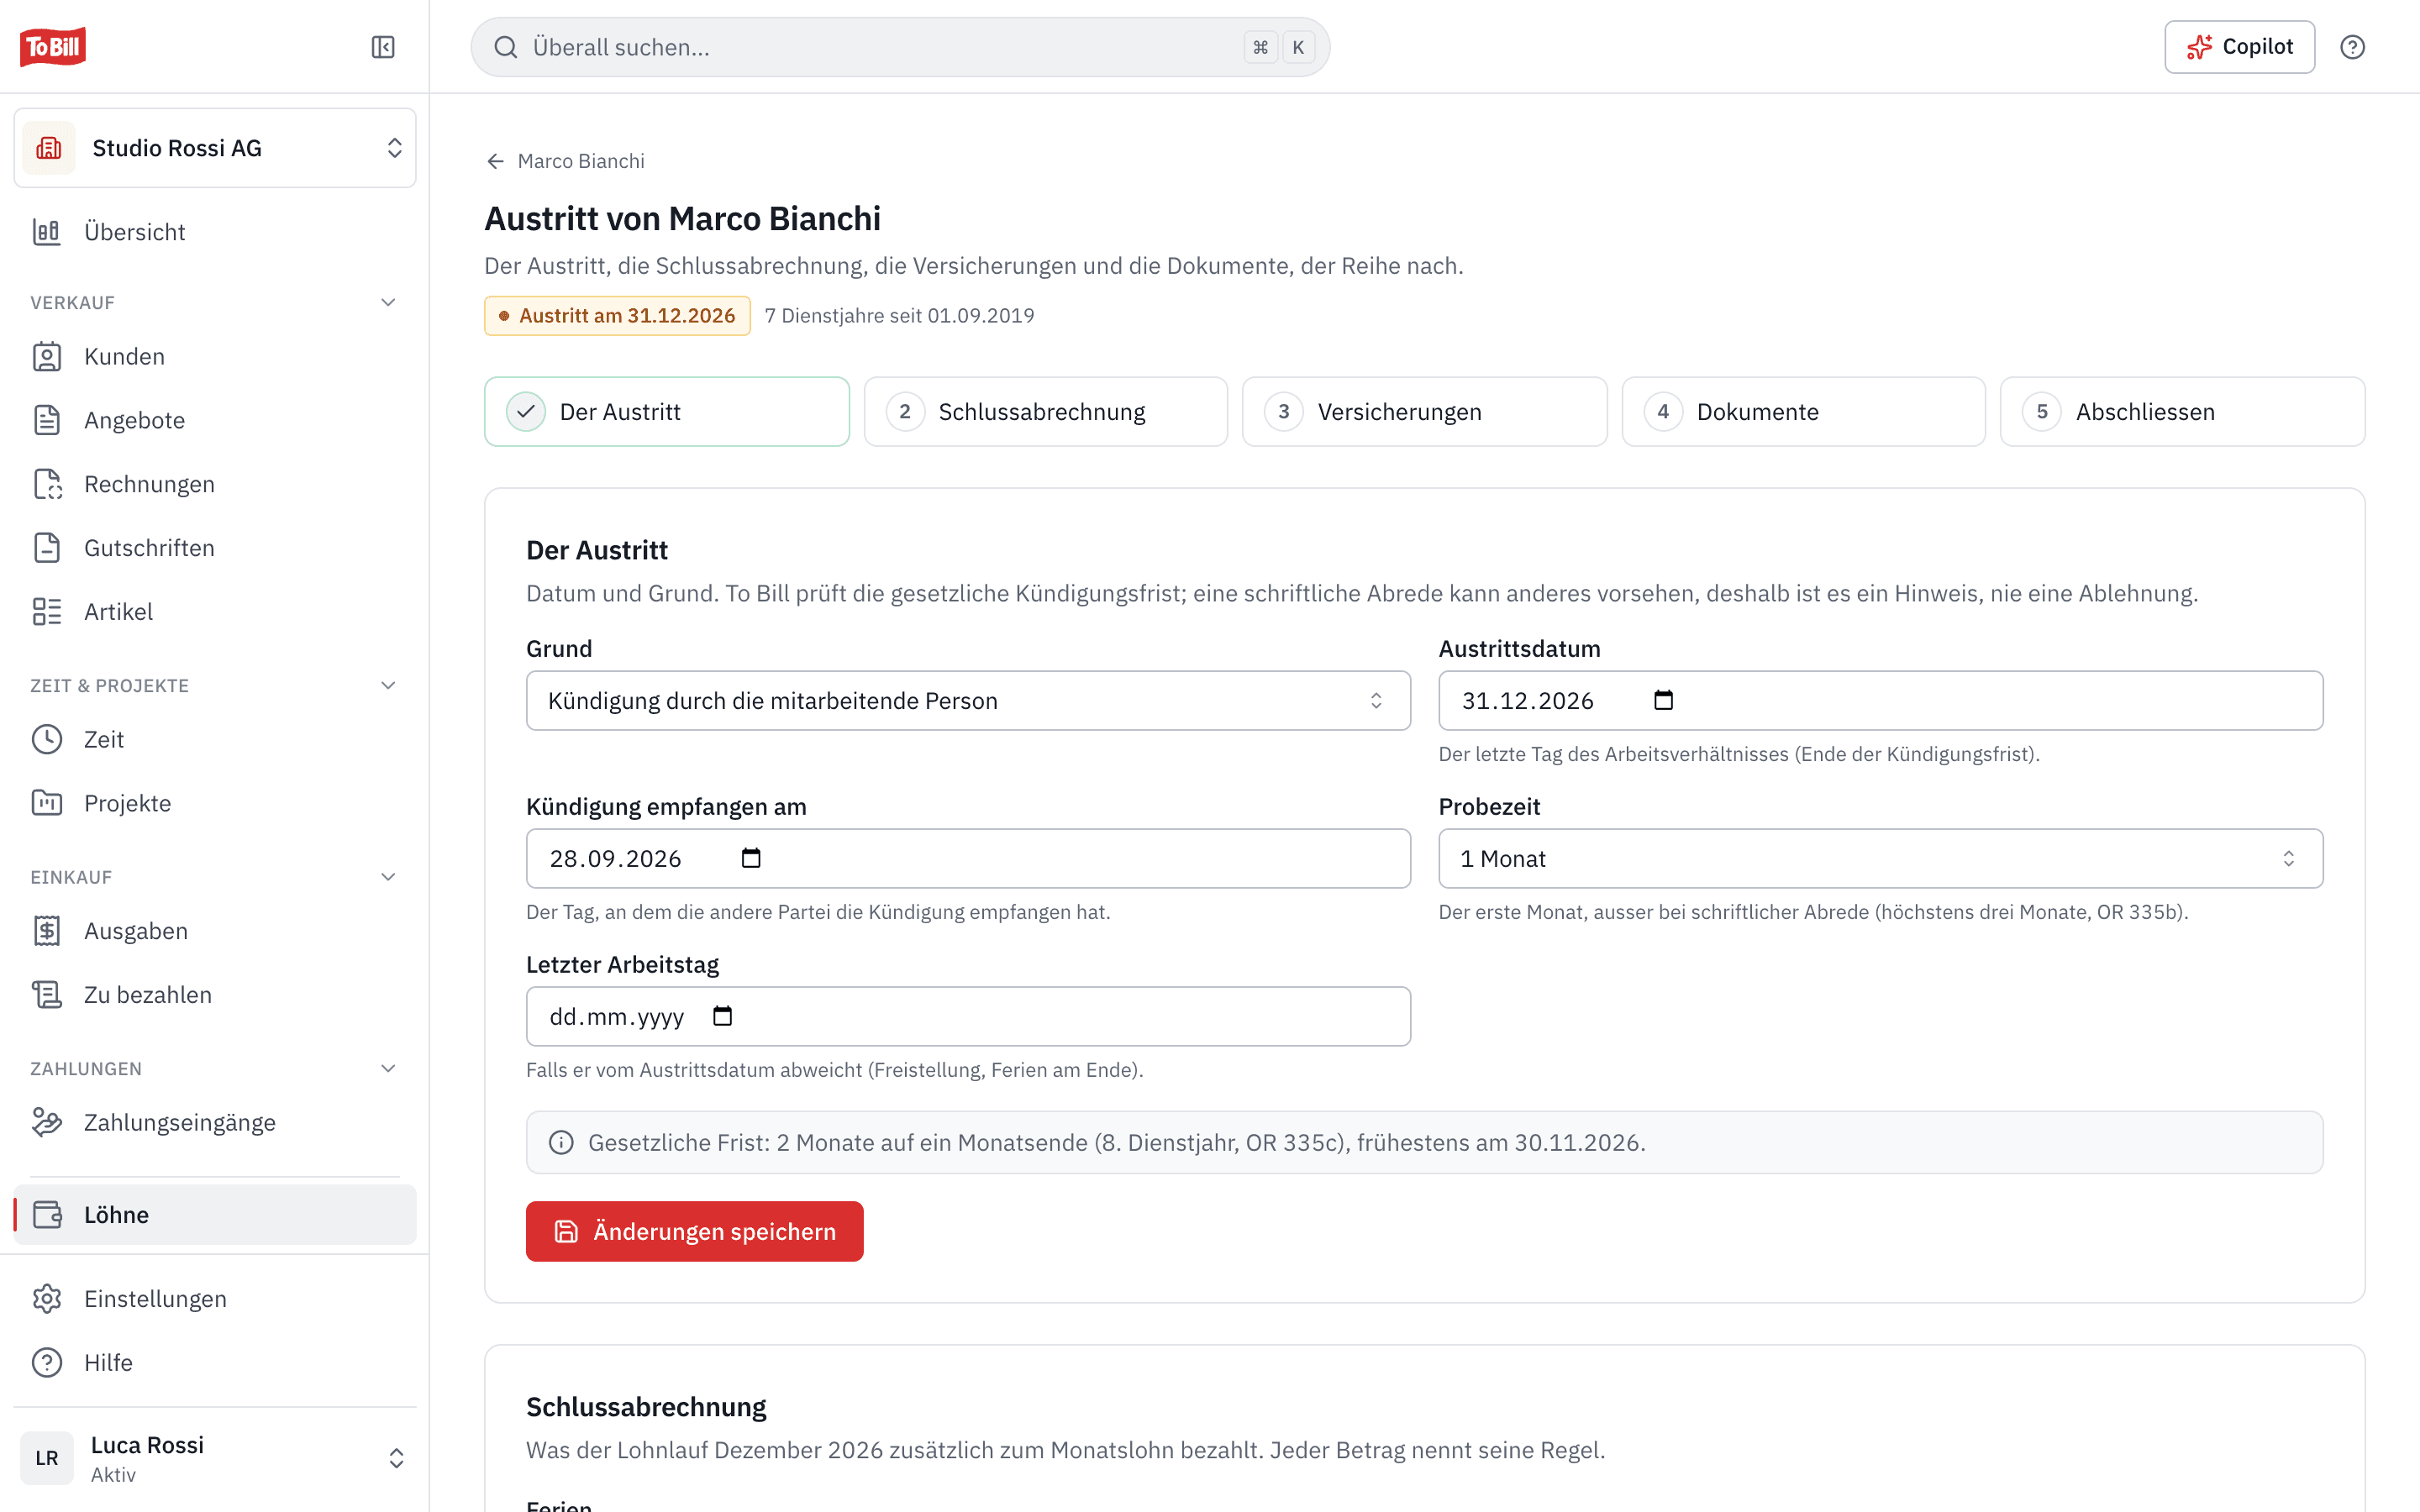Switch to Abschliessen step
The image size is (2420, 1512).
pos(2182,411)
